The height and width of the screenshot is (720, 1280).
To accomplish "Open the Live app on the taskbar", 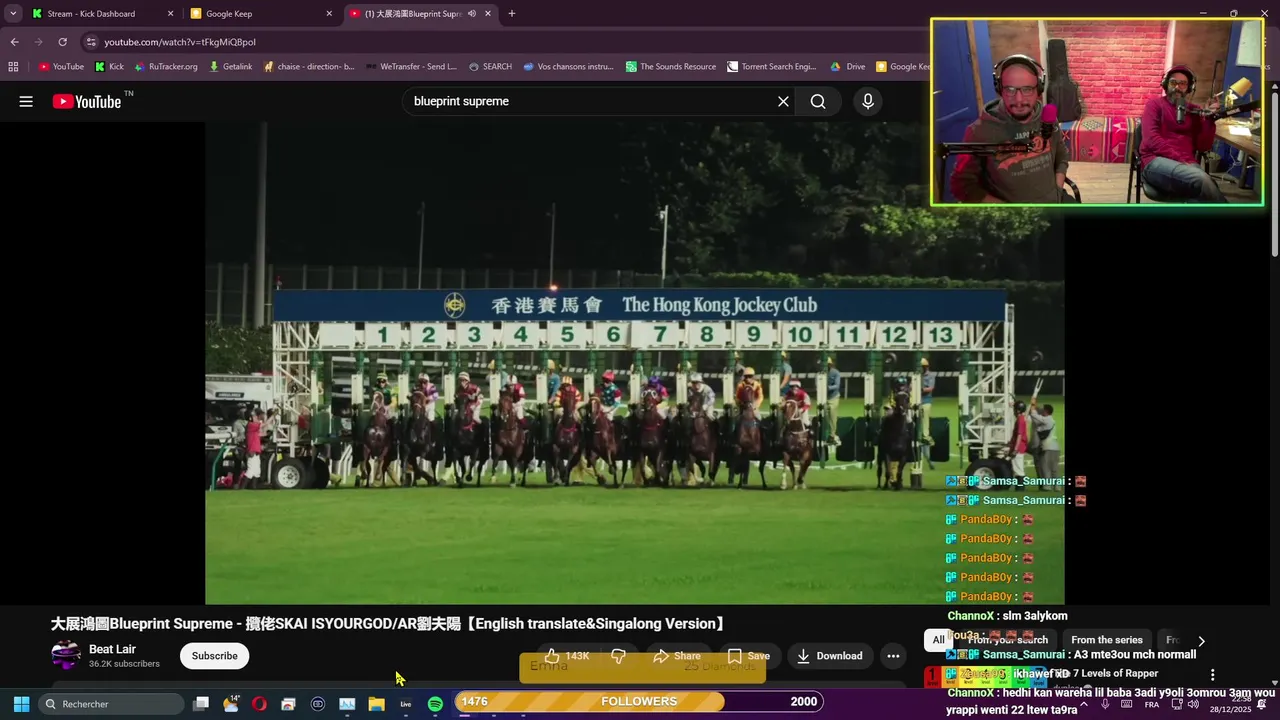I will [x=405, y=704].
